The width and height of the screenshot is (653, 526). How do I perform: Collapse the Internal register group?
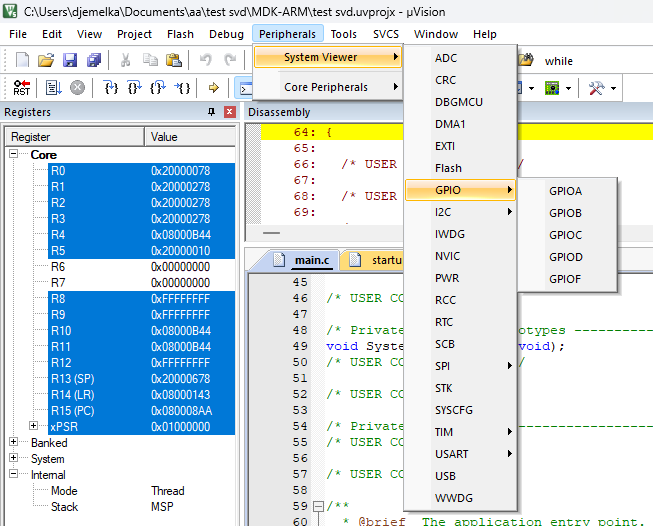13,474
